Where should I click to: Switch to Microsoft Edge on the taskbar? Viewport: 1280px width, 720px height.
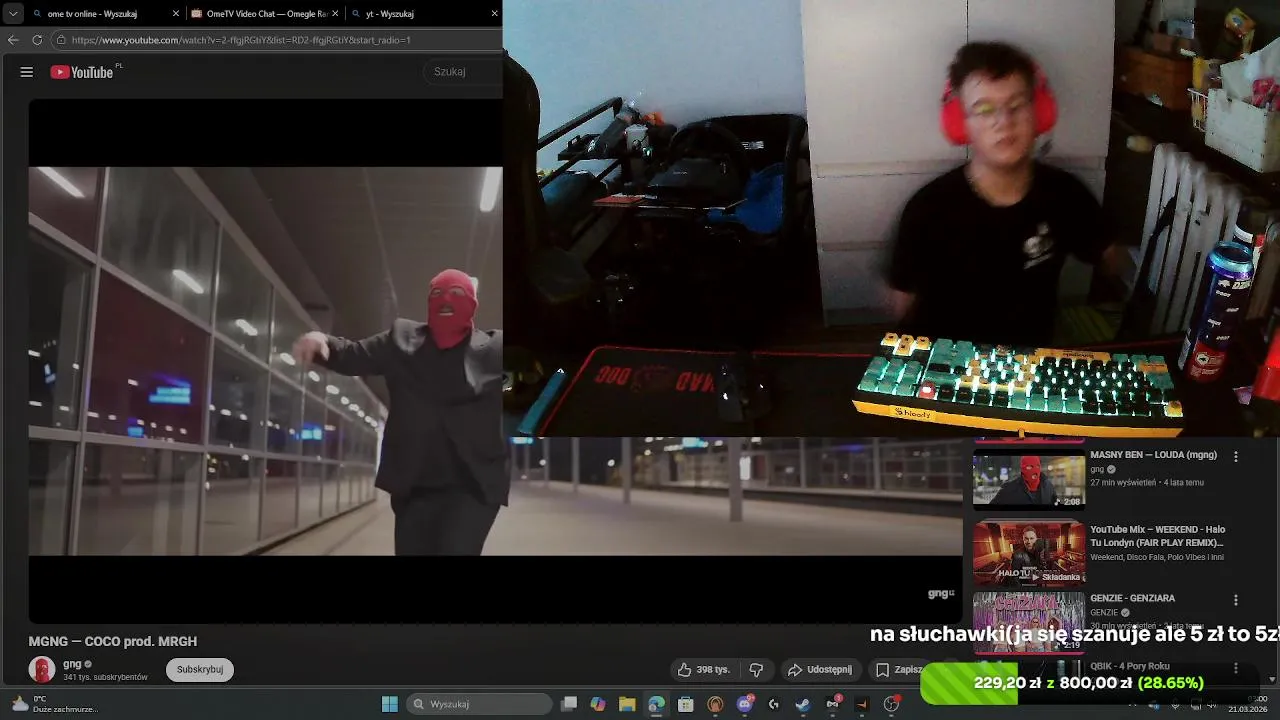(x=656, y=704)
